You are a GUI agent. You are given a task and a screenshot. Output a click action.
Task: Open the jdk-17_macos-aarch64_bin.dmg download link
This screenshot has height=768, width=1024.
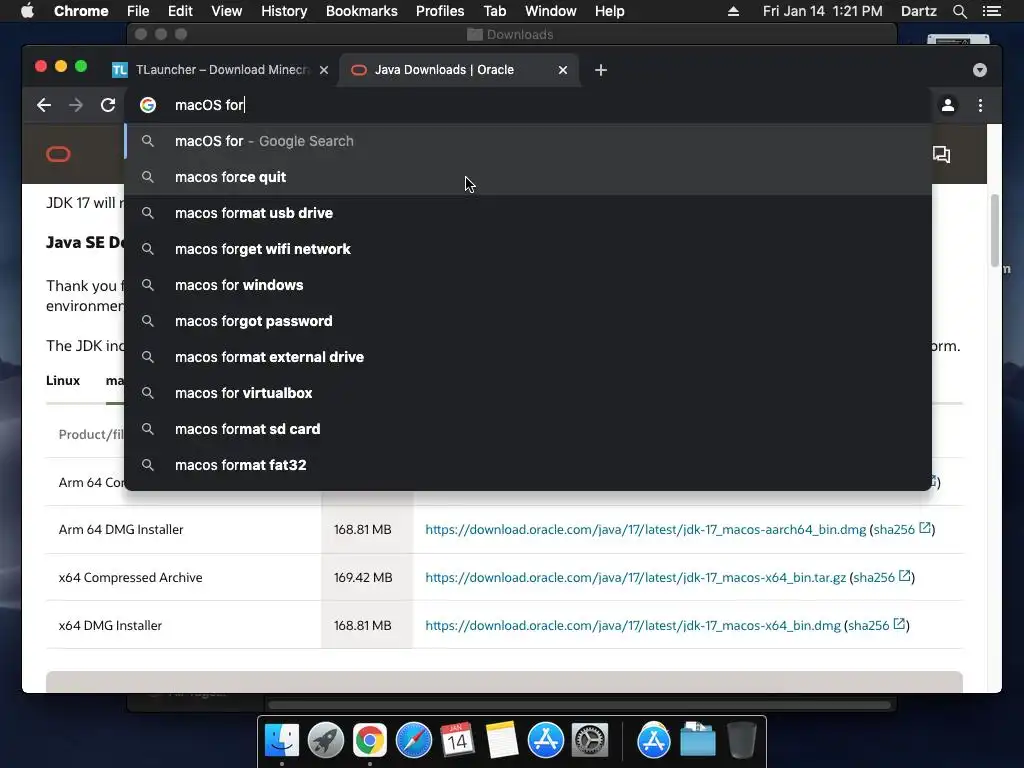pos(645,530)
